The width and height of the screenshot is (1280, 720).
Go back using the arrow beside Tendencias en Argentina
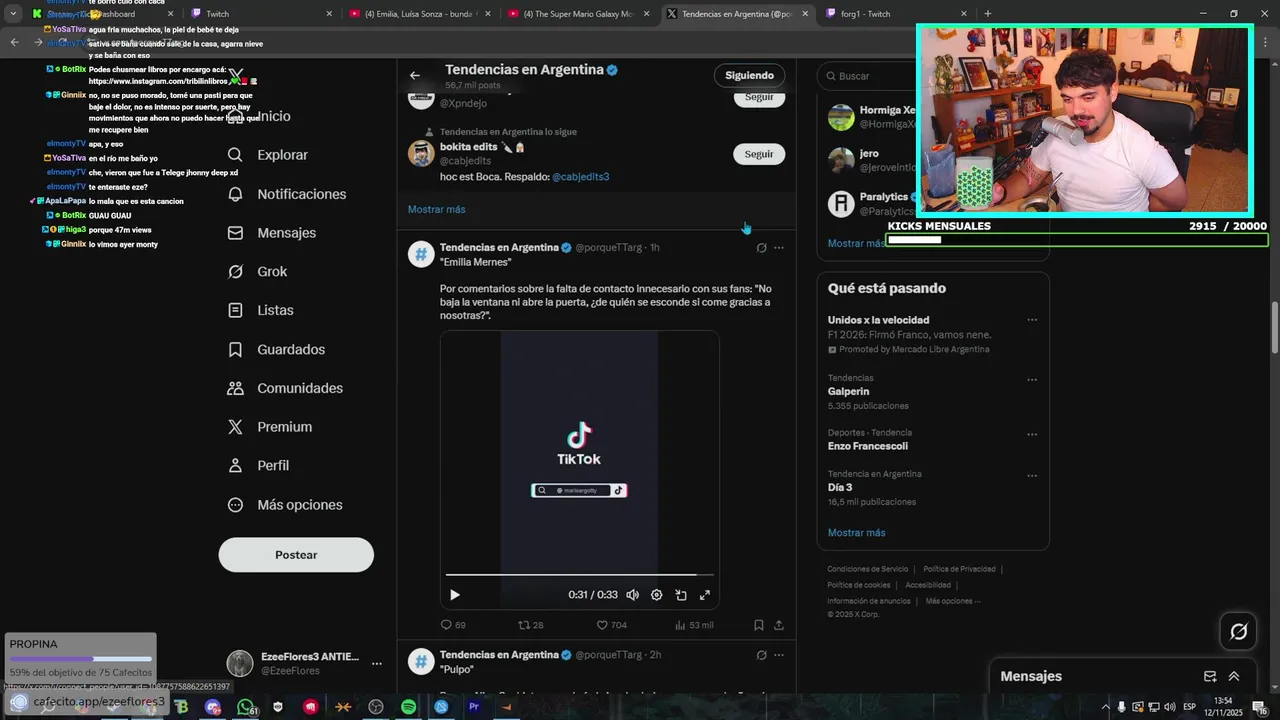click(x=415, y=75)
